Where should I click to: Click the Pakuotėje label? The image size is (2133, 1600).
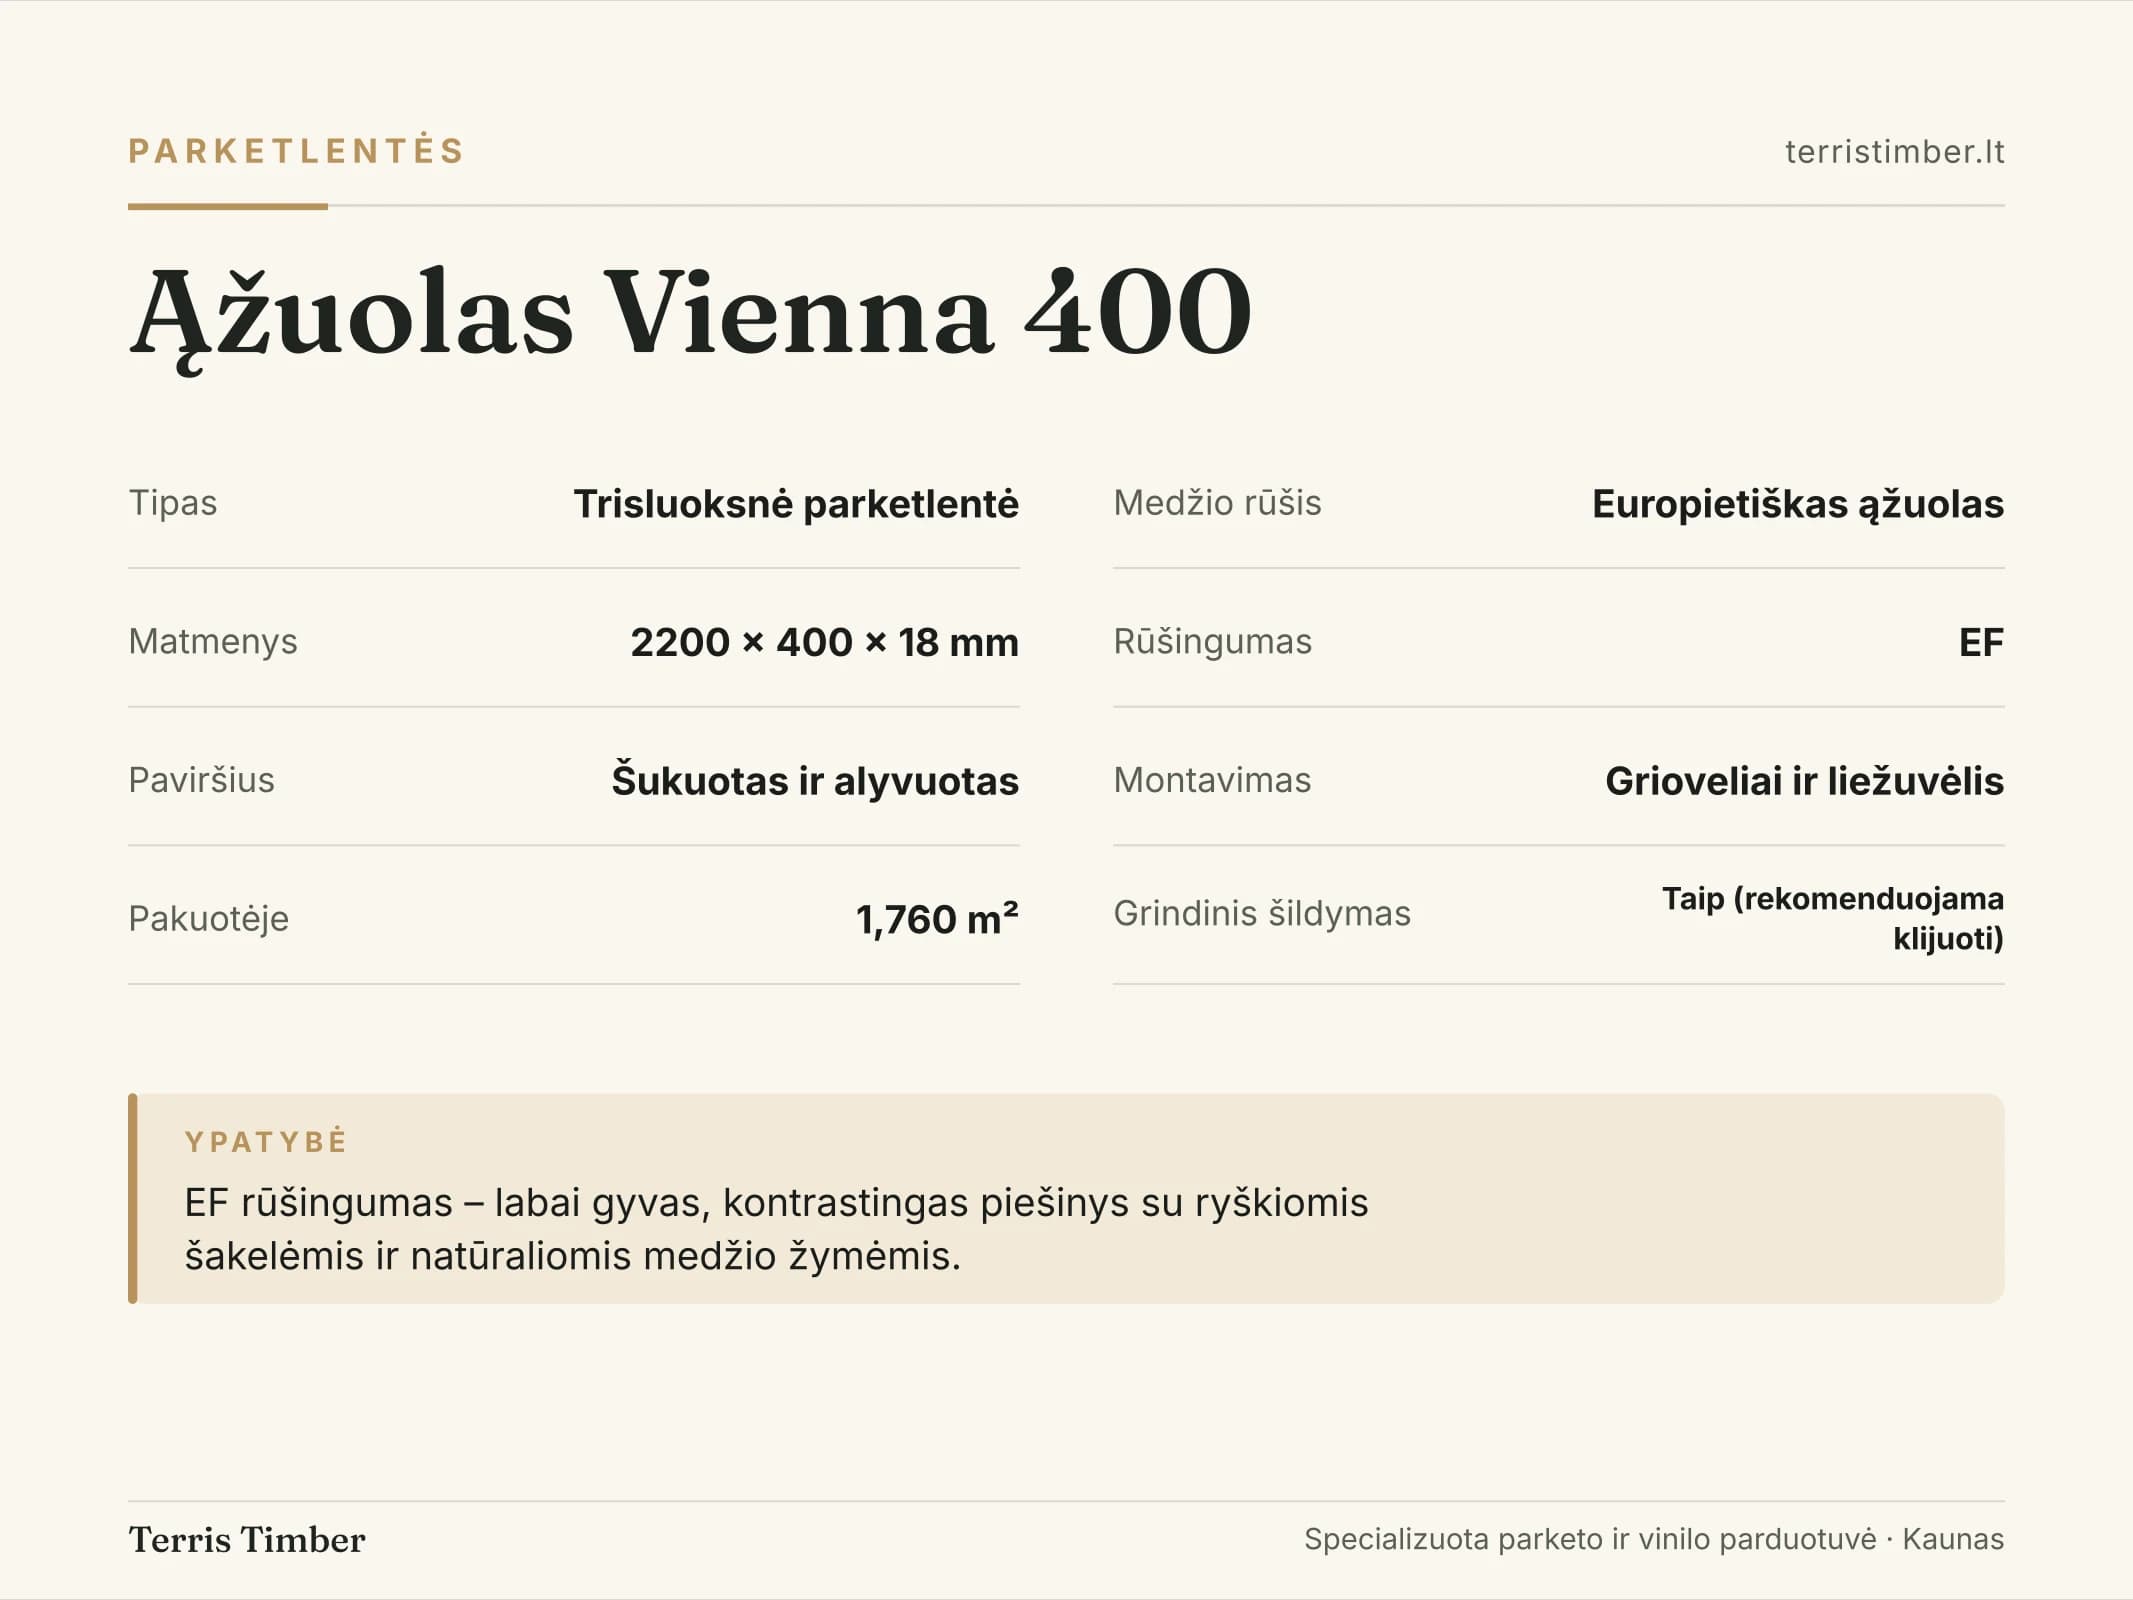pyautogui.click(x=208, y=918)
